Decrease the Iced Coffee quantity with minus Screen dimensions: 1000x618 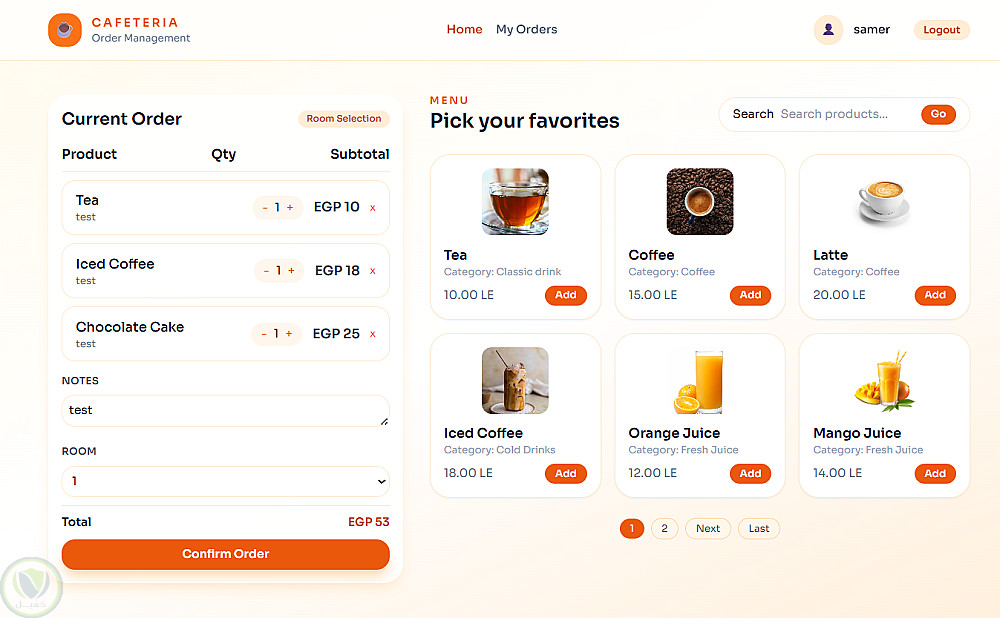coord(265,271)
